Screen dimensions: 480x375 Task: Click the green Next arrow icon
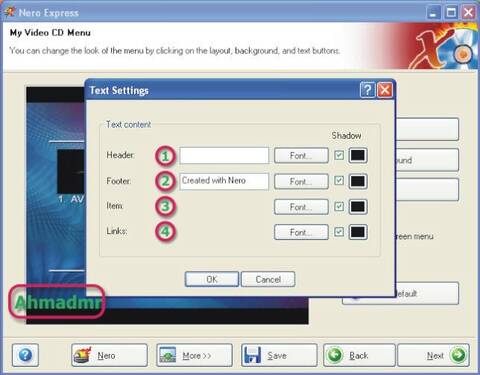458,355
